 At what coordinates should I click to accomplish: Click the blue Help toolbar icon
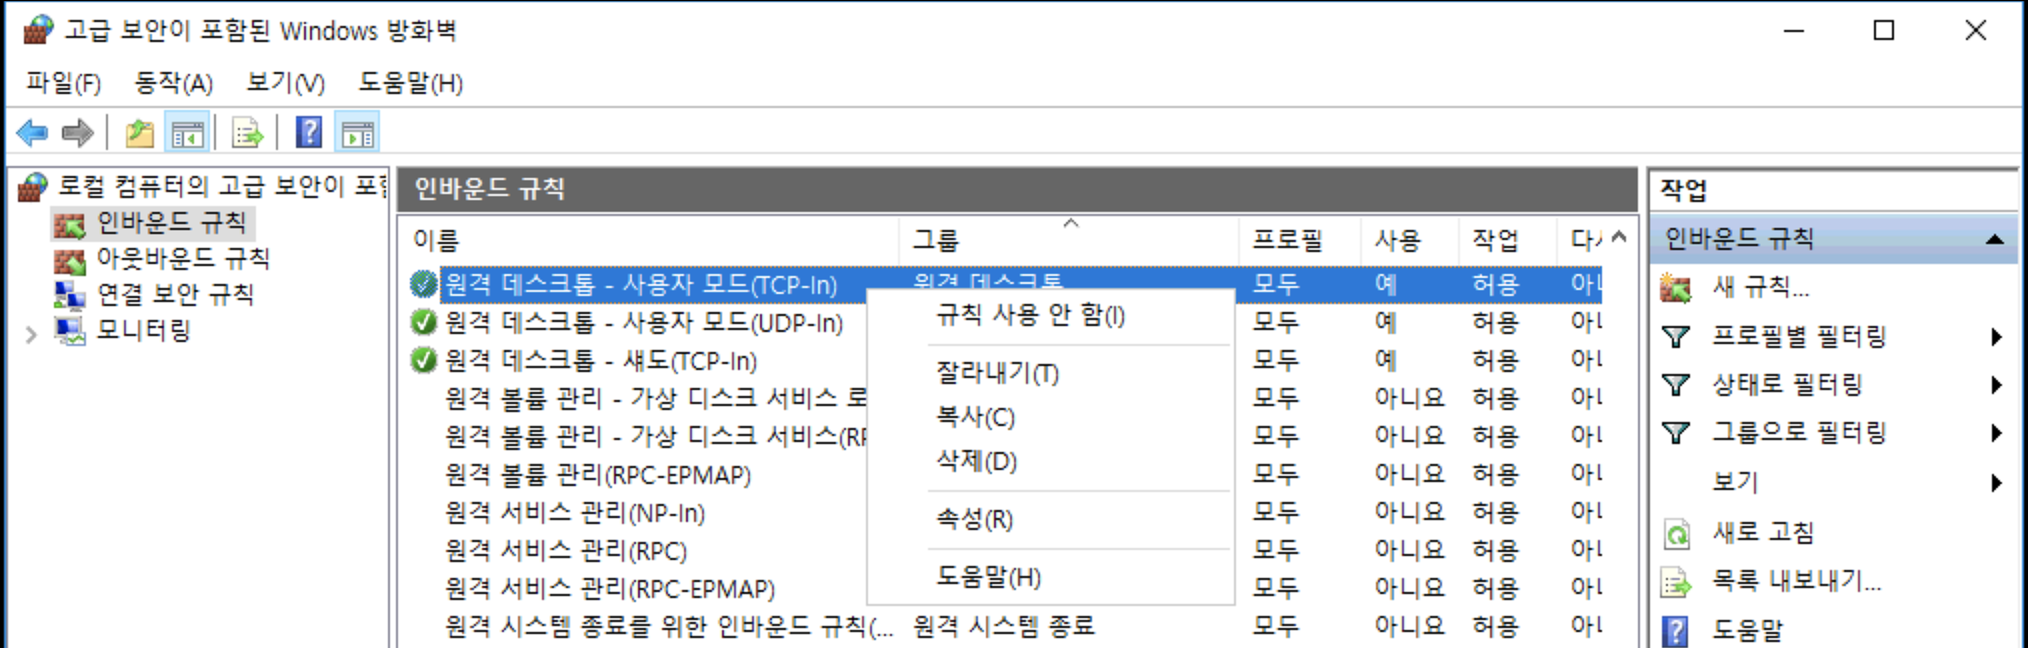point(309,132)
